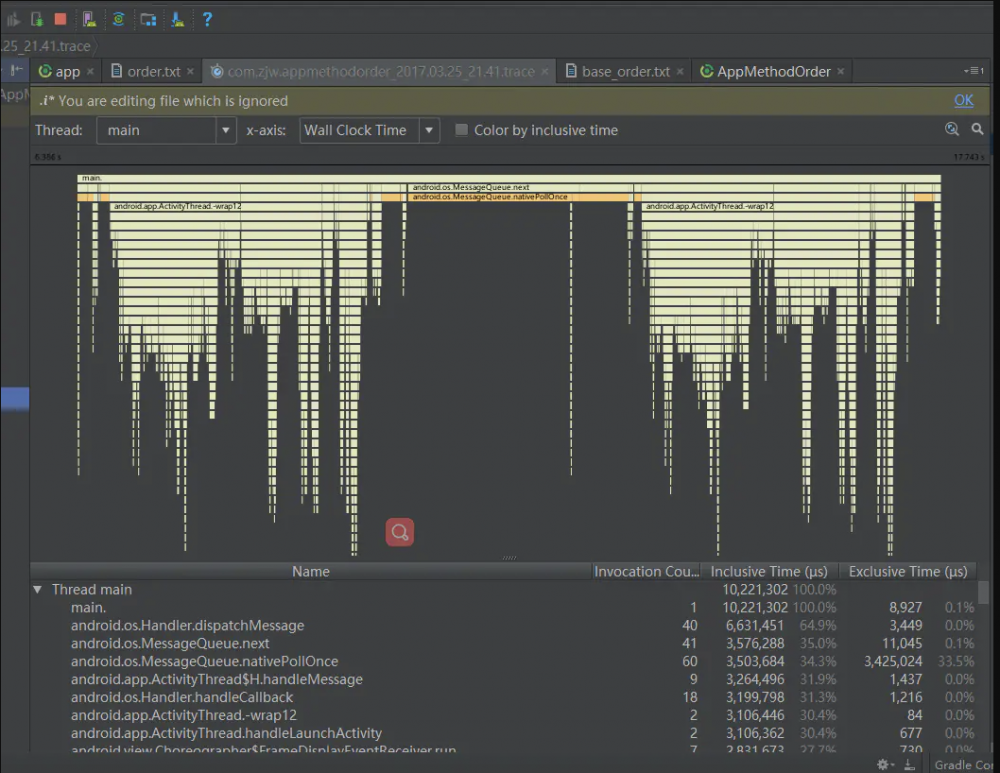Sort by Inclusive Time column header
This screenshot has height=773, width=1000.
(x=771, y=572)
